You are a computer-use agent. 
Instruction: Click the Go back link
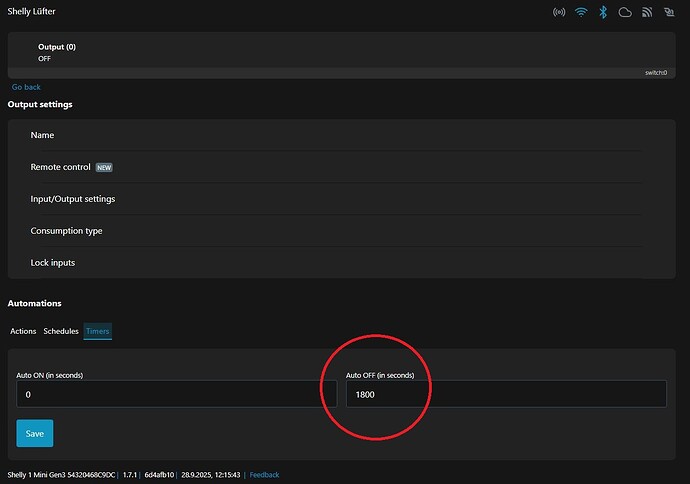pyautogui.click(x=26, y=87)
